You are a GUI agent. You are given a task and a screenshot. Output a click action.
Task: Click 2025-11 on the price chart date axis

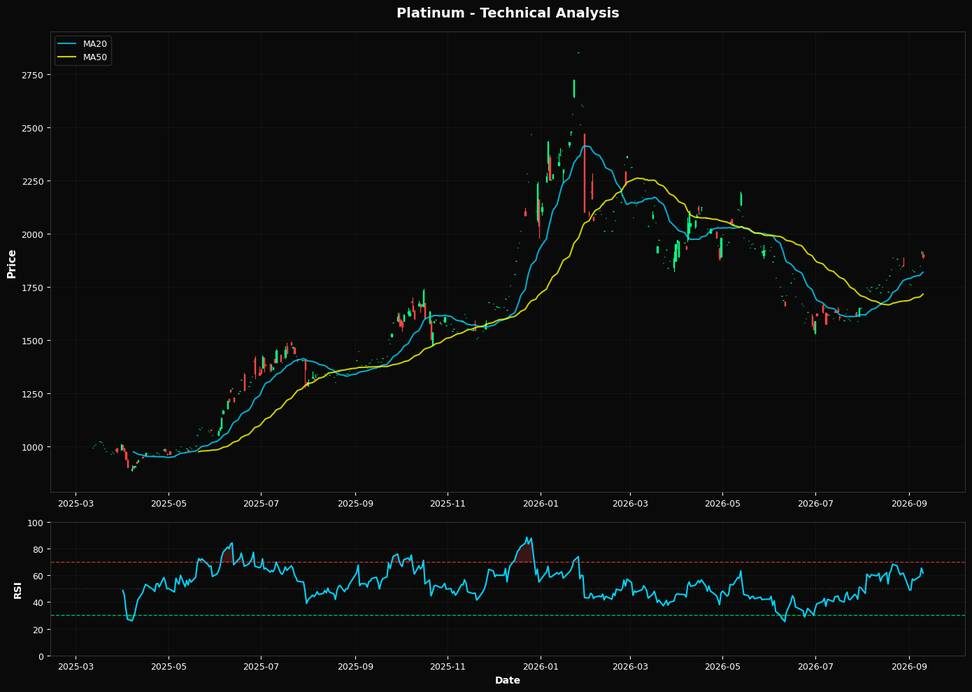(x=448, y=503)
